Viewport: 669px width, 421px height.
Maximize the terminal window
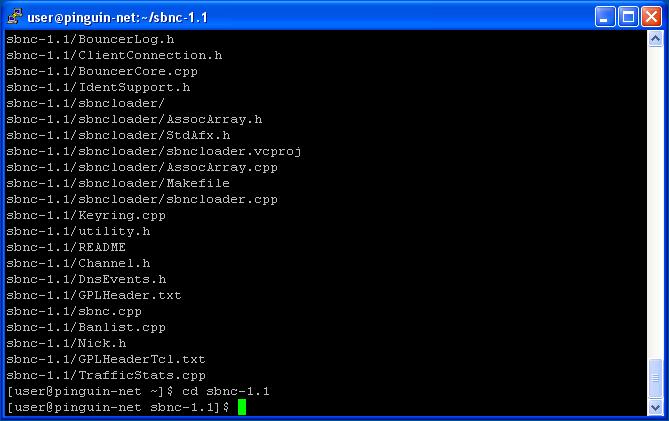click(x=628, y=17)
